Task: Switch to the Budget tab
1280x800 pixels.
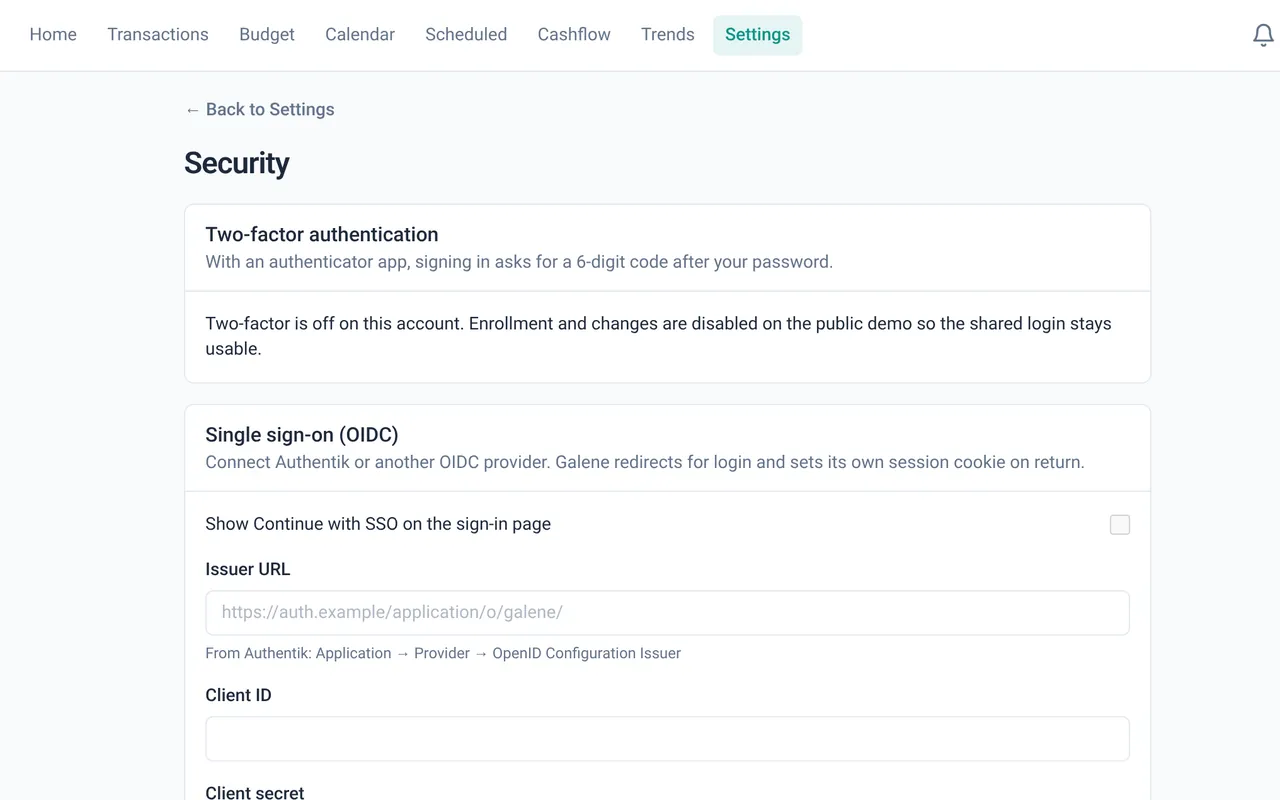Action: point(267,35)
